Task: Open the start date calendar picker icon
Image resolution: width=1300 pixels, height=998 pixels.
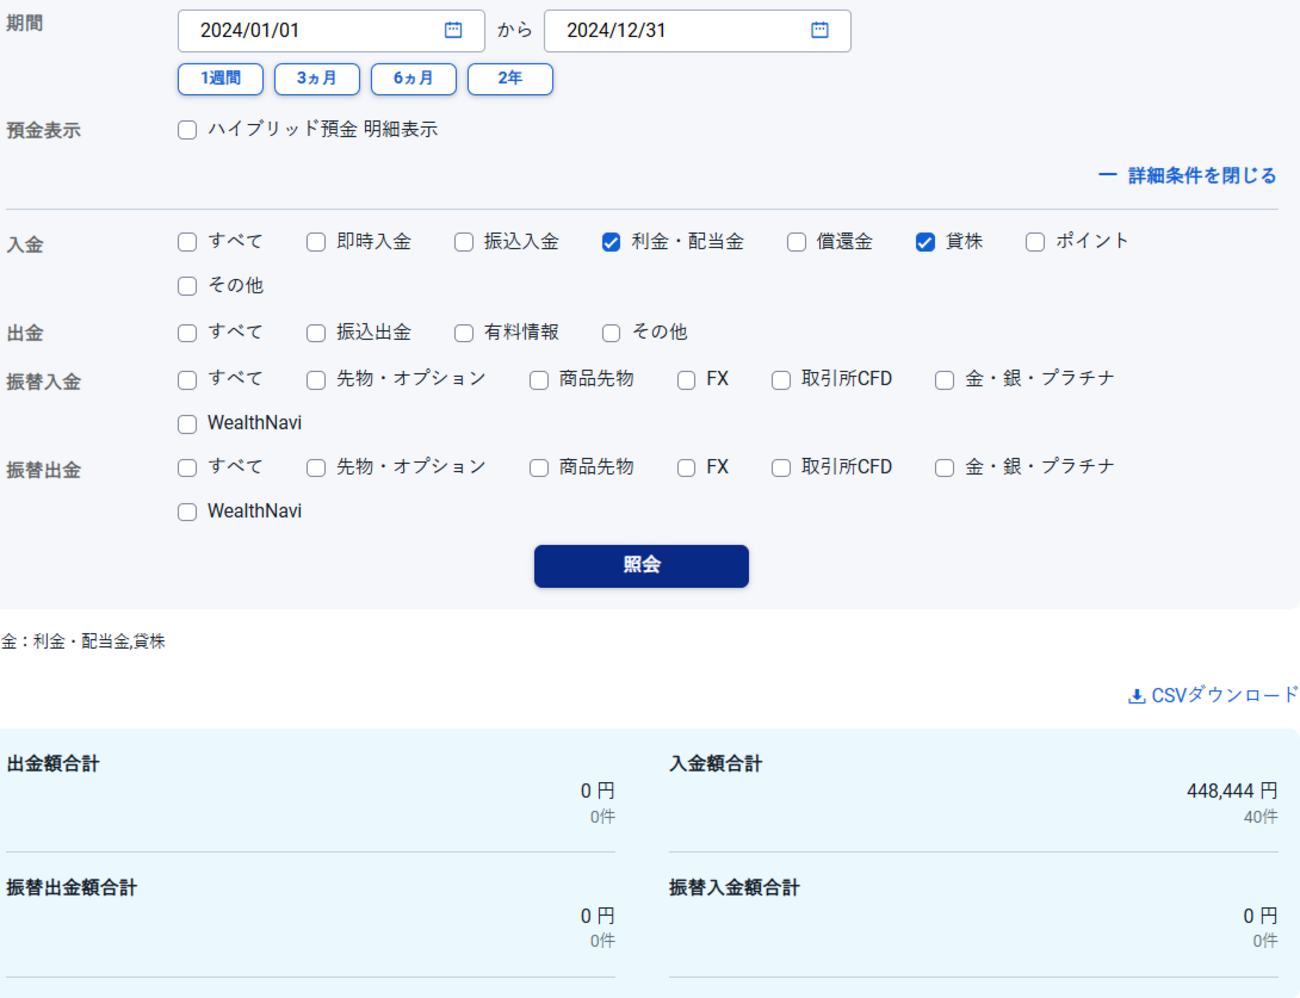Action: pos(453,30)
